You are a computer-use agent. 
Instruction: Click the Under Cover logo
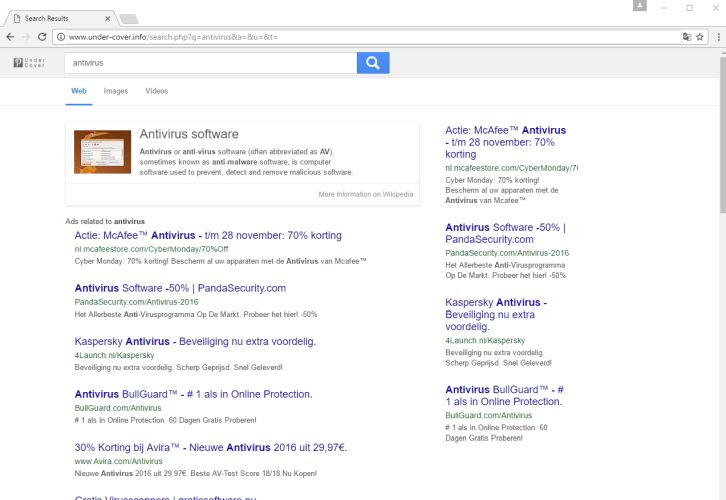point(29,62)
